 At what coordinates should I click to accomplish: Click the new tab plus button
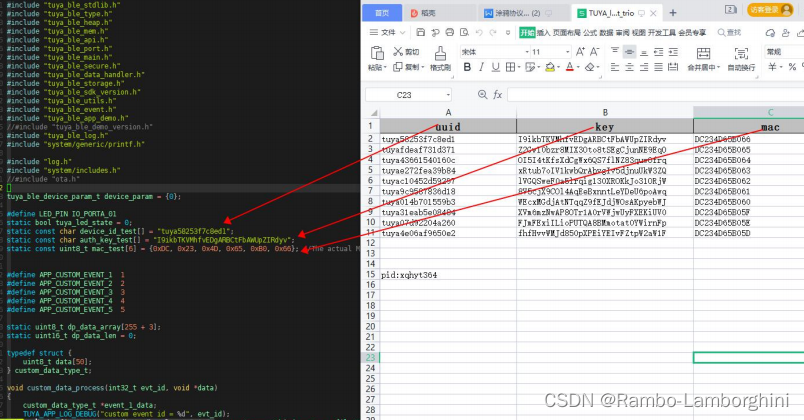(x=673, y=13)
